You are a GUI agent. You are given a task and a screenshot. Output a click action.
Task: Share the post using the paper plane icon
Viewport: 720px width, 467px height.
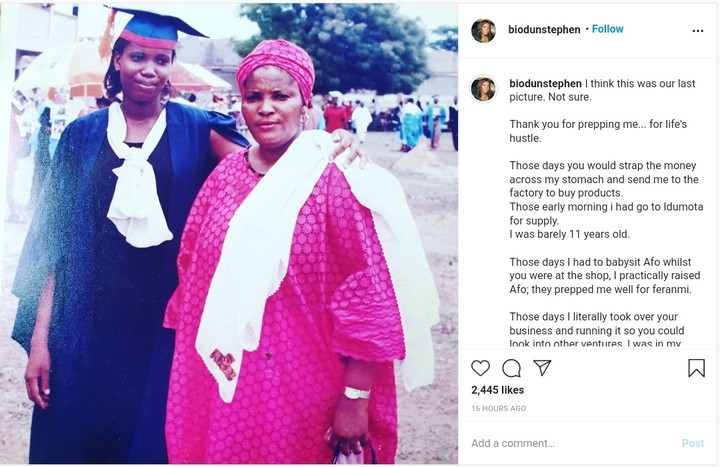point(542,368)
